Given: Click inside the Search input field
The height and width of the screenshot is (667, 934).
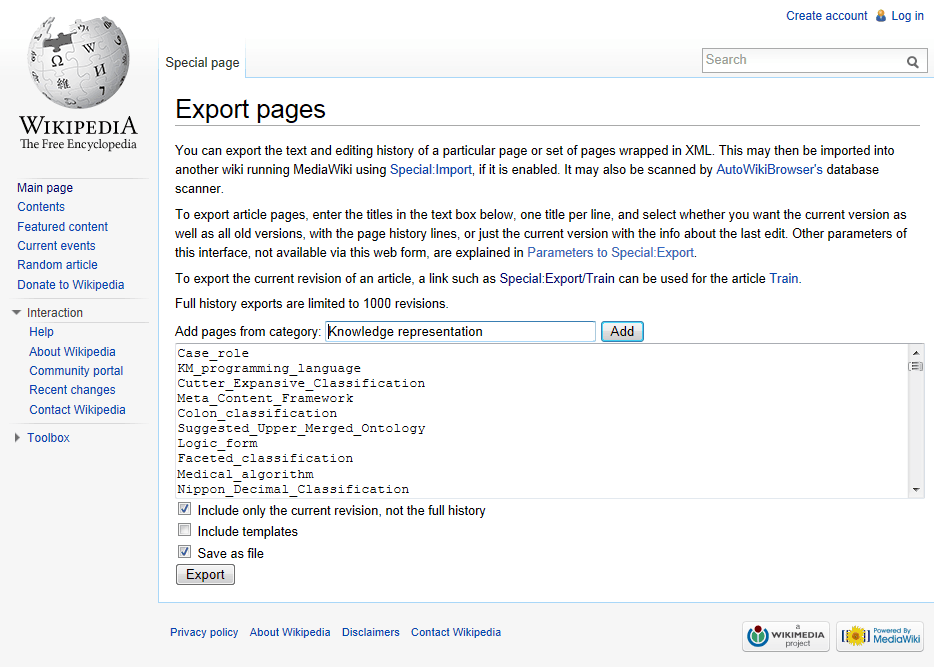Looking at the screenshot, I should [x=800, y=61].
